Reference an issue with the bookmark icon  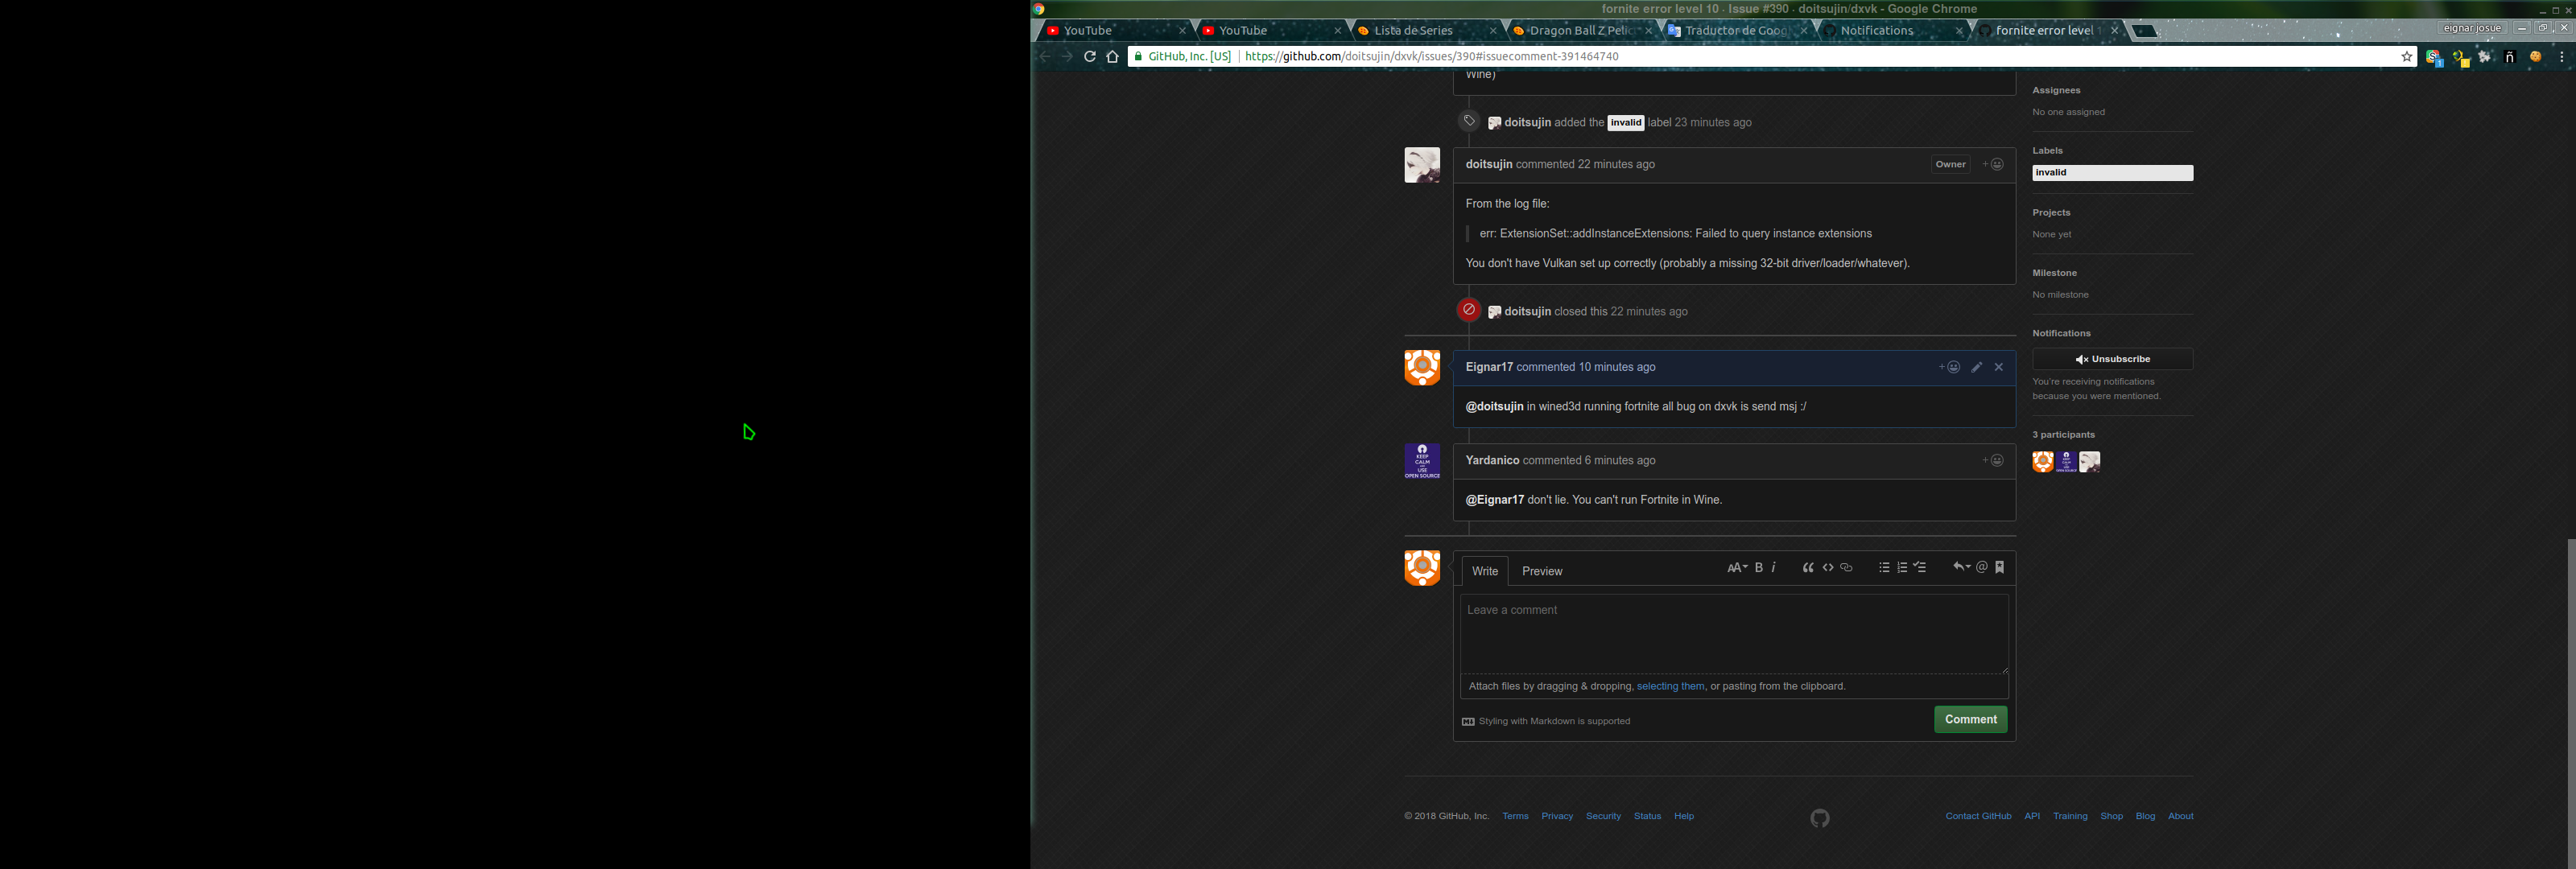[x=2000, y=568]
